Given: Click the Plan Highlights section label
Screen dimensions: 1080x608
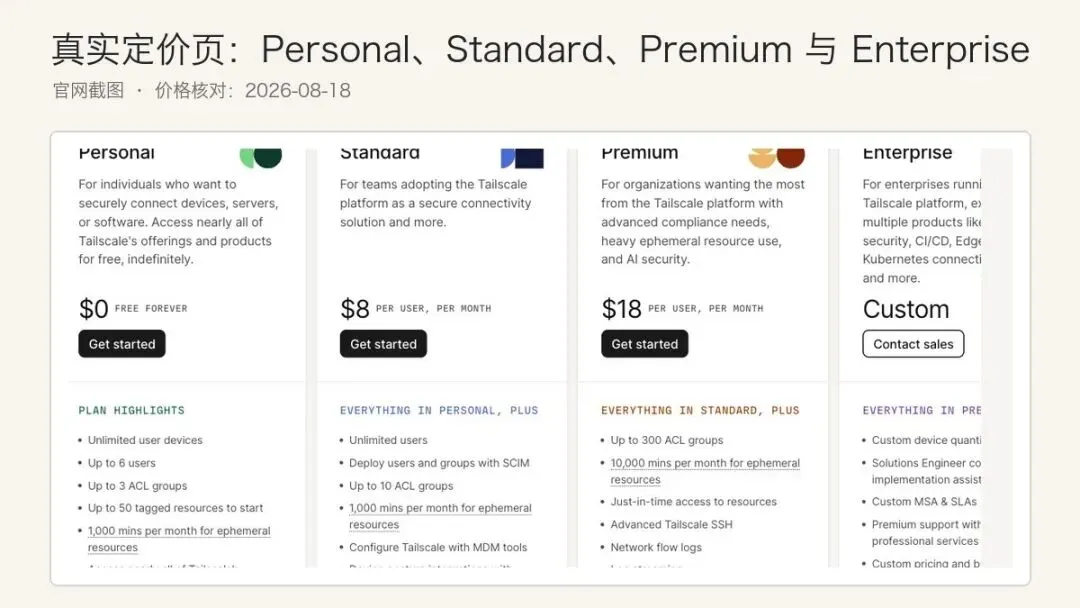Looking at the screenshot, I should [x=132, y=410].
